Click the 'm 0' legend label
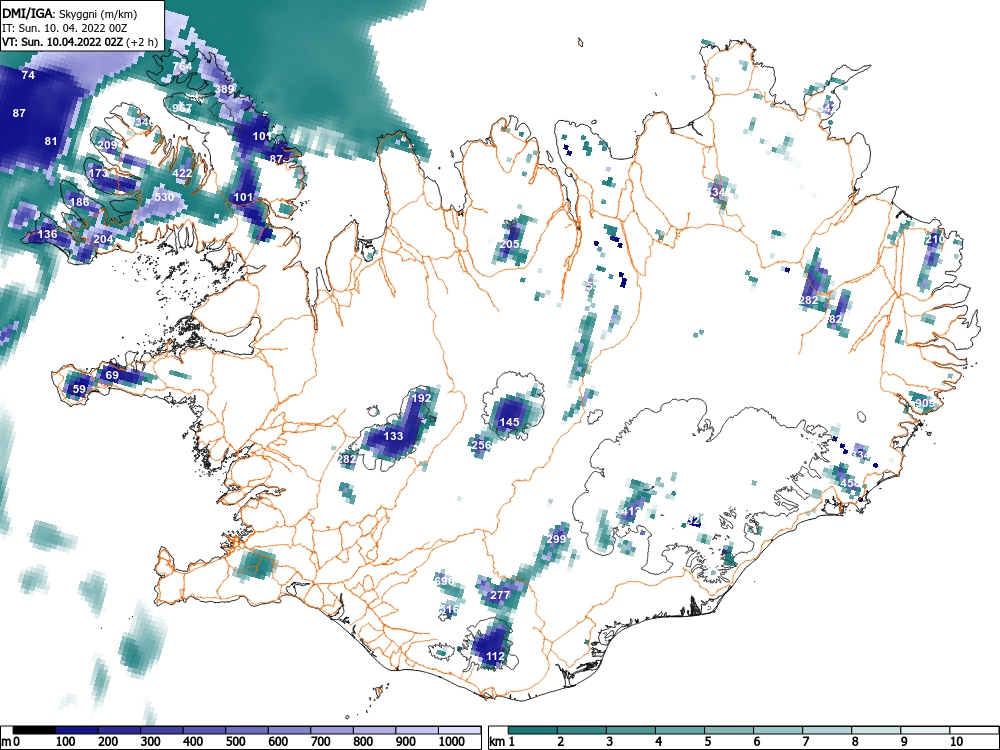 11,742
